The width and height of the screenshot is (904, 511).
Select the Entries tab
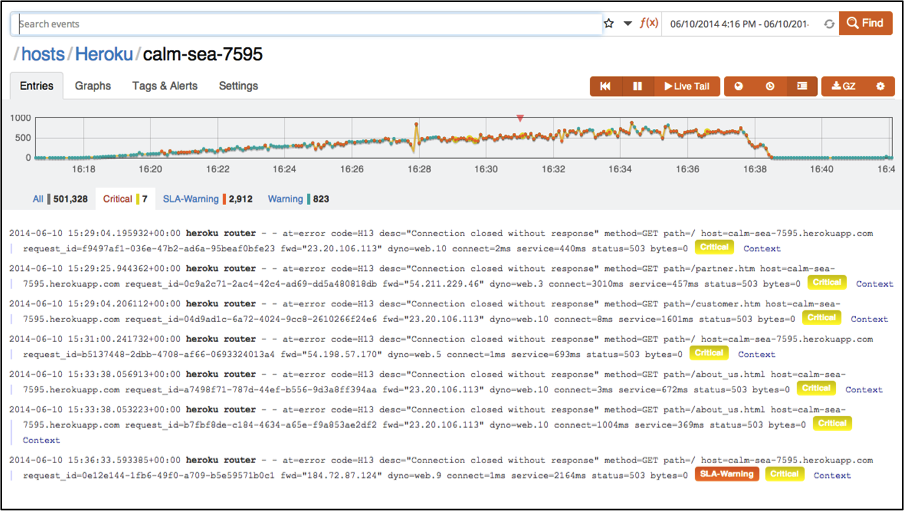coord(37,86)
